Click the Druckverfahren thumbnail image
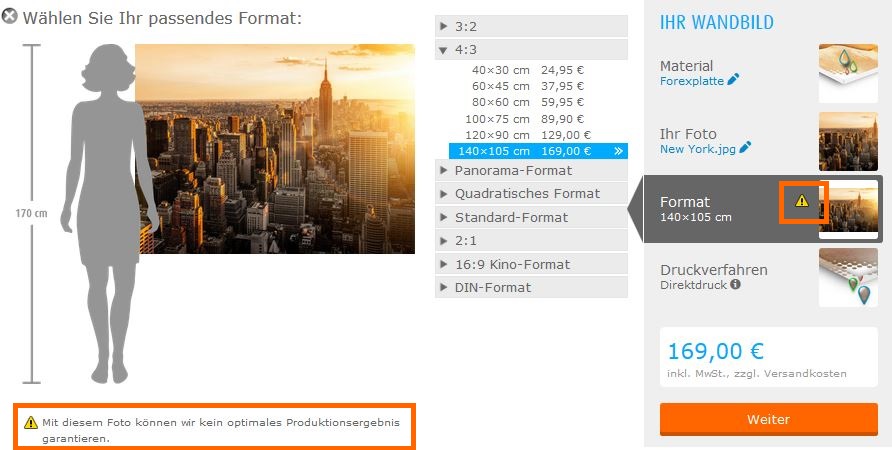Image resolution: width=892 pixels, height=450 pixels. click(848, 277)
